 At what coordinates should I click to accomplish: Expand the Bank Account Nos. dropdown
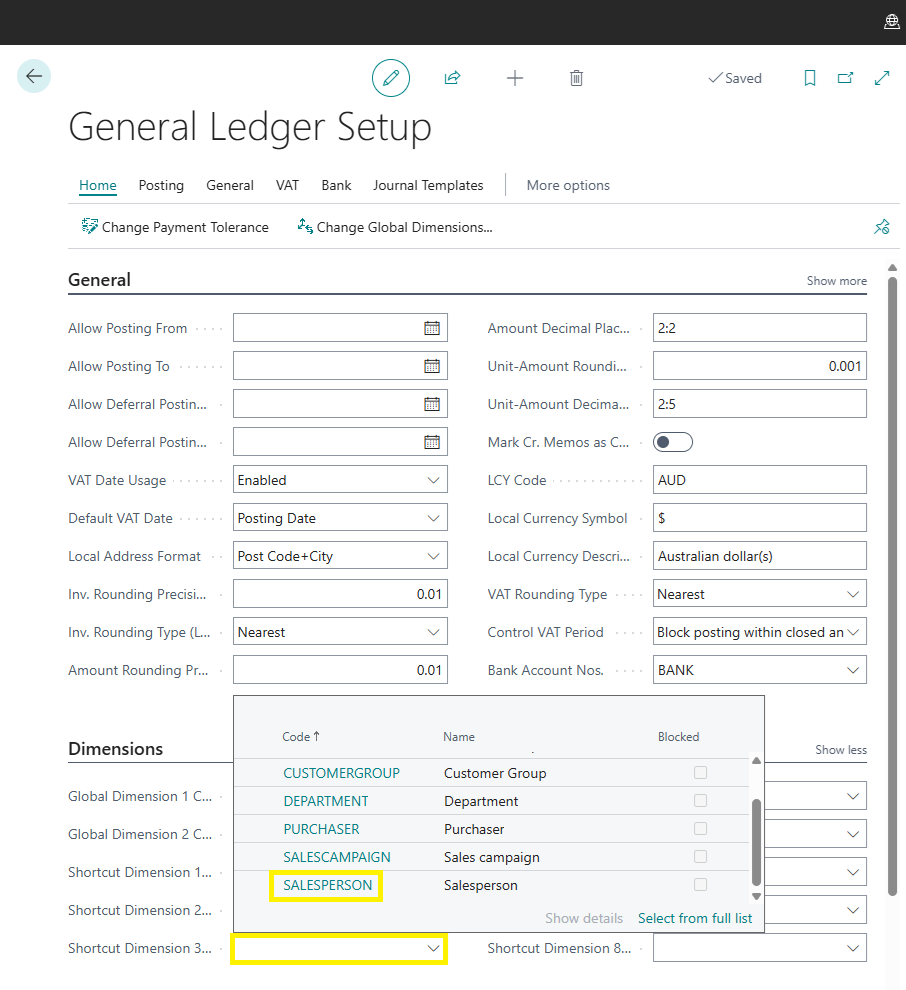coord(853,670)
